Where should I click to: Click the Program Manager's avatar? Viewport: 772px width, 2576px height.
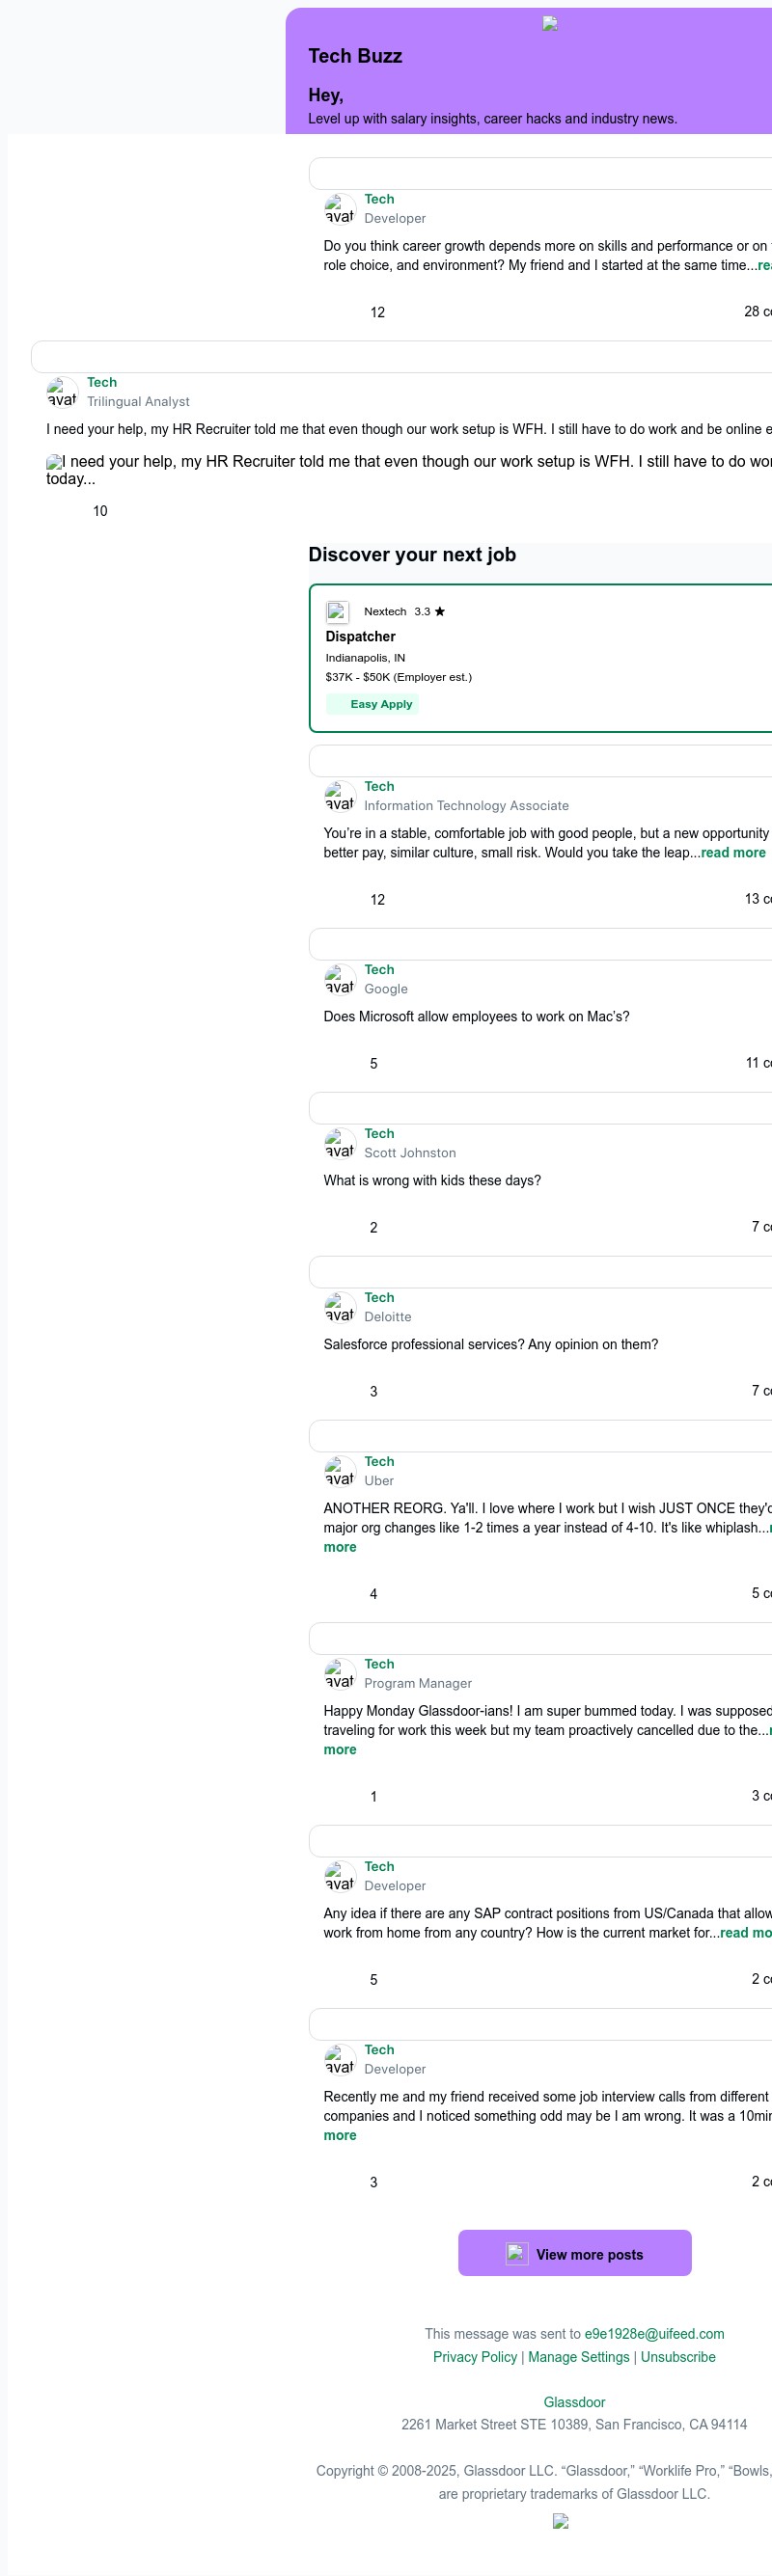tap(339, 1673)
